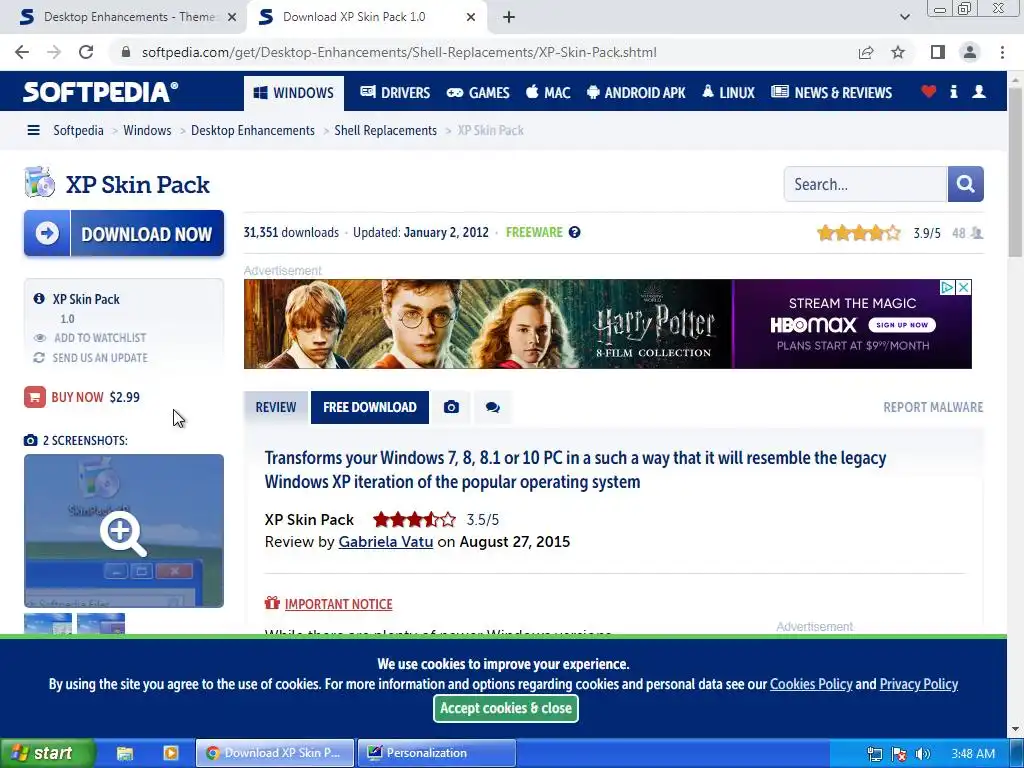Open Chrome's three-dot menu
Image resolution: width=1024 pixels, height=768 pixels.
point(1002,52)
